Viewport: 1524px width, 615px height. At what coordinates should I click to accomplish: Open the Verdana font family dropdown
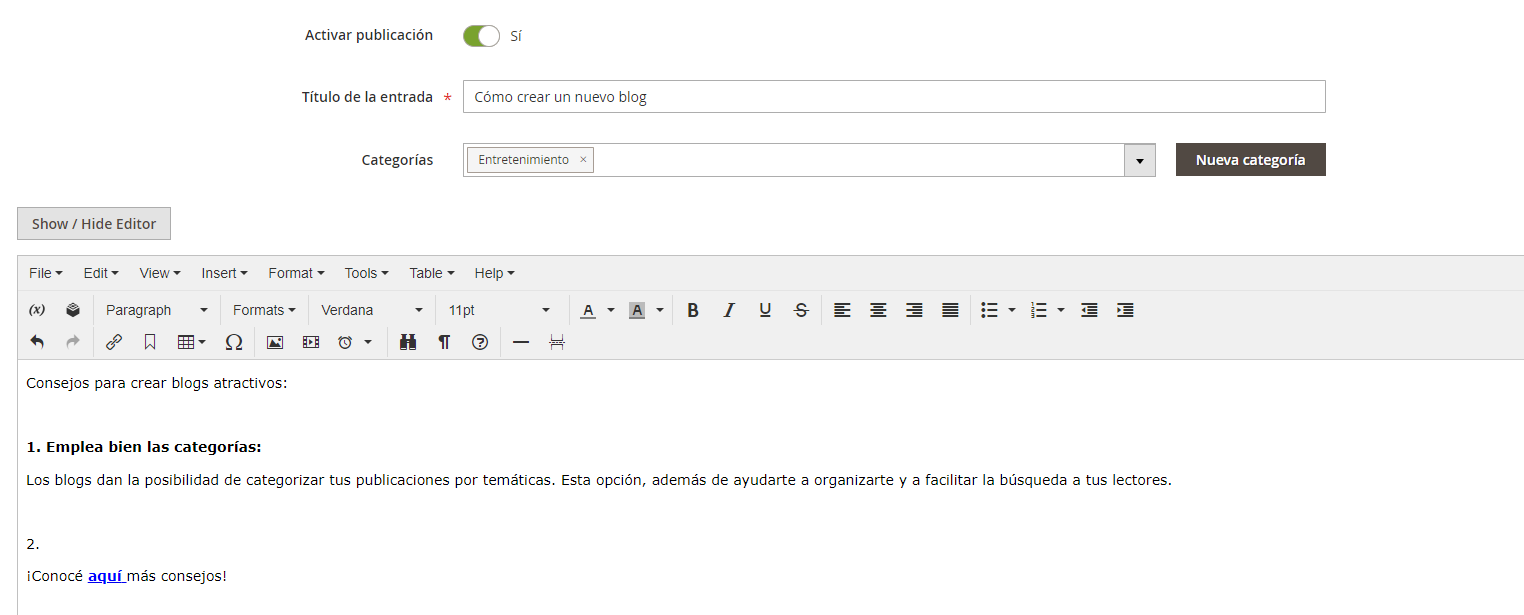point(370,310)
